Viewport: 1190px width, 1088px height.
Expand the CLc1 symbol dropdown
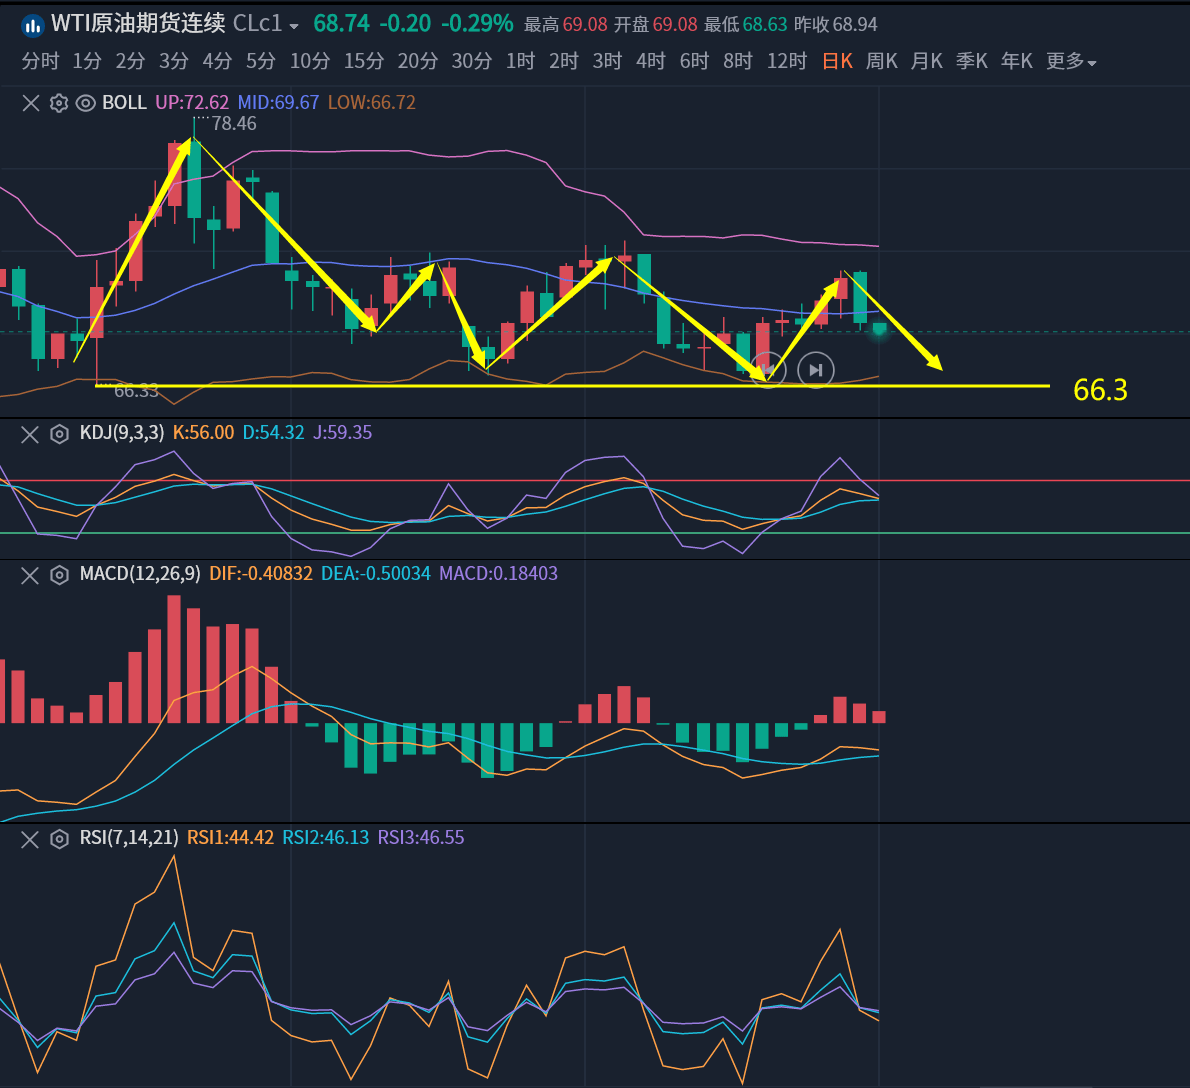click(294, 26)
